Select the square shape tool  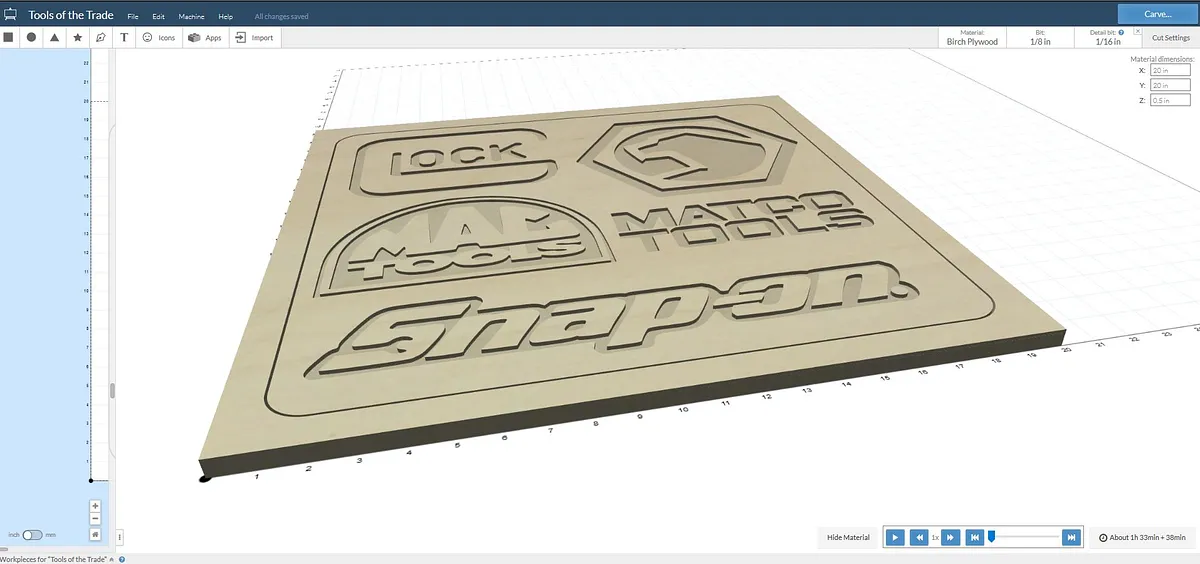(8, 37)
